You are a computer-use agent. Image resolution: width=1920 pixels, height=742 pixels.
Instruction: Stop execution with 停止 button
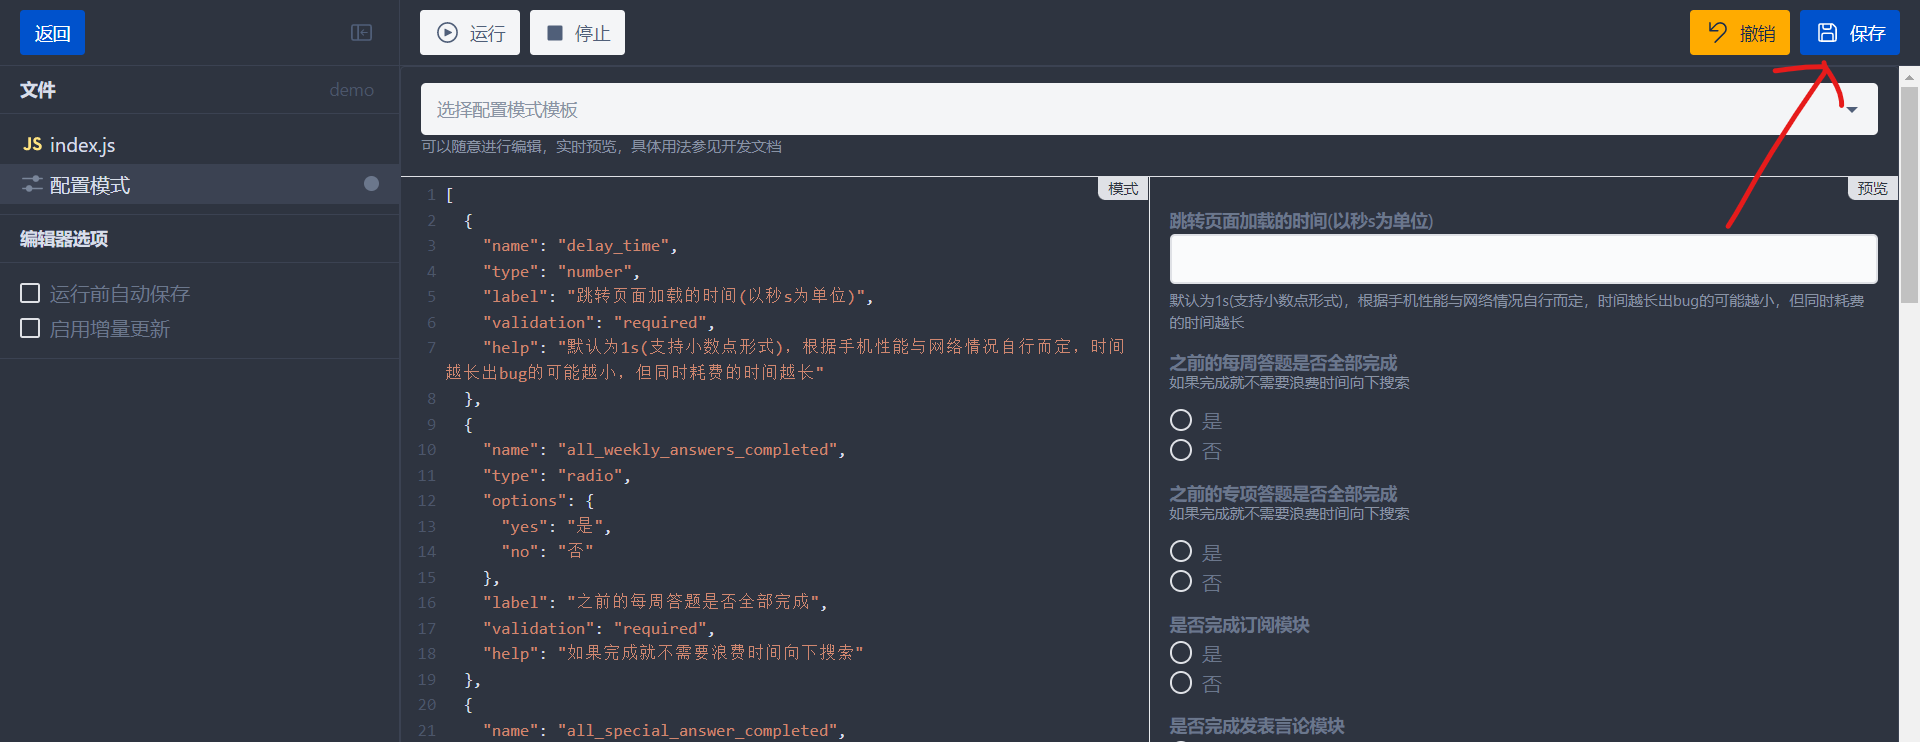(577, 33)
